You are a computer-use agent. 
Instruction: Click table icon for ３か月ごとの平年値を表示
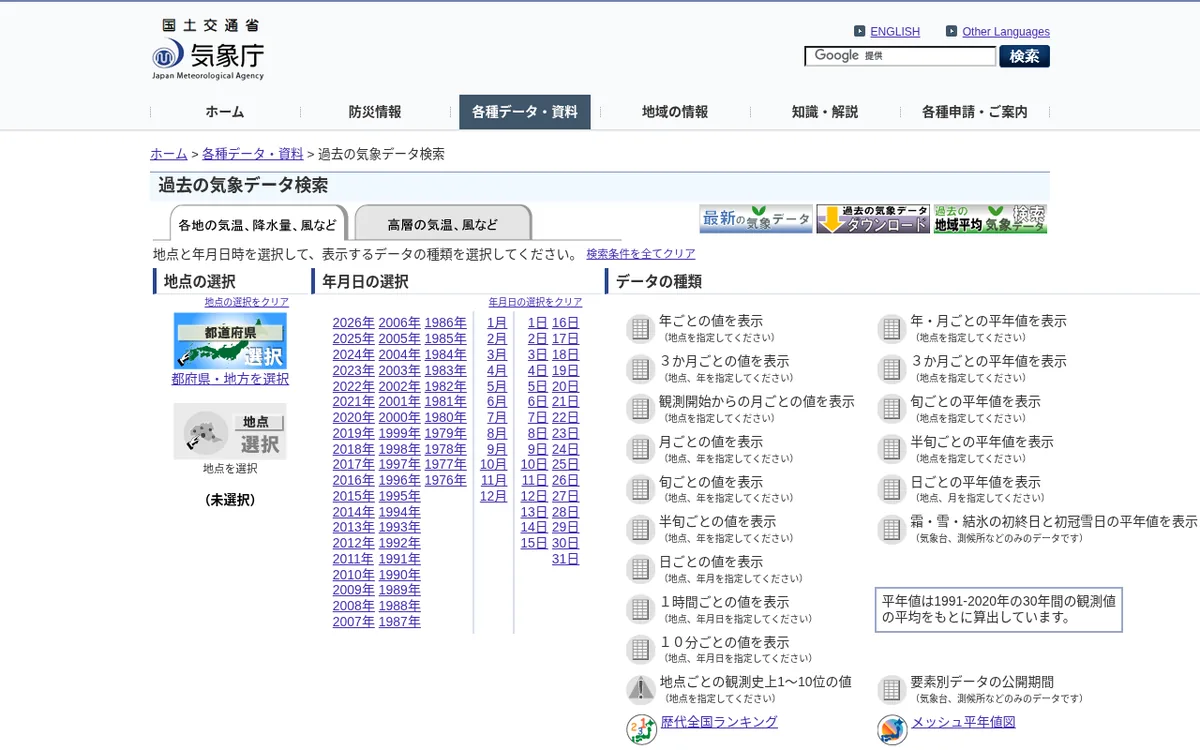(891, 368)
